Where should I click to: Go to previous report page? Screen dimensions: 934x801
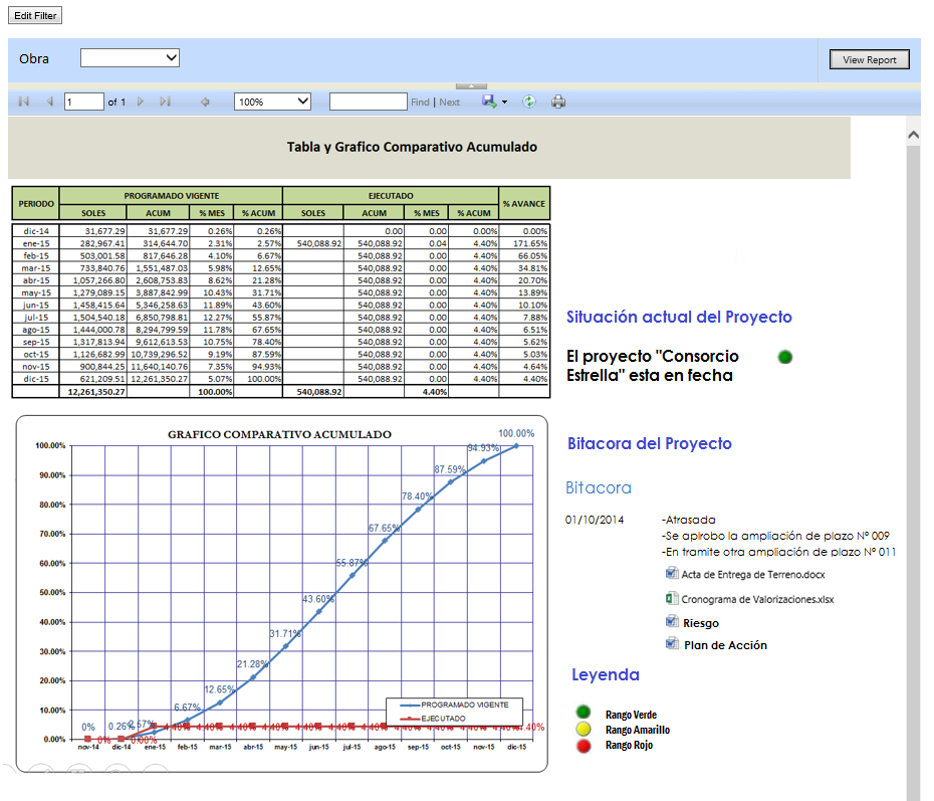49,102
